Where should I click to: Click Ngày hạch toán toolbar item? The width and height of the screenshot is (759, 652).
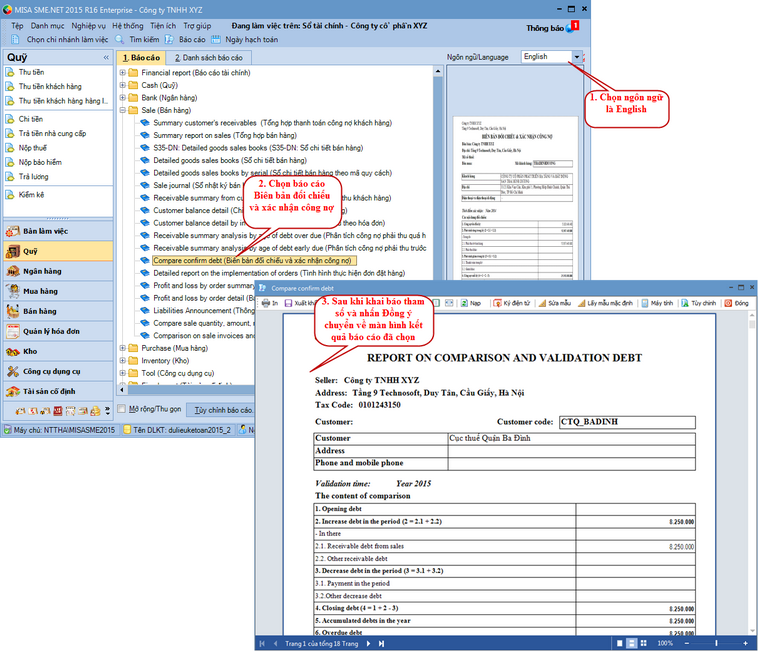[245, 40]
